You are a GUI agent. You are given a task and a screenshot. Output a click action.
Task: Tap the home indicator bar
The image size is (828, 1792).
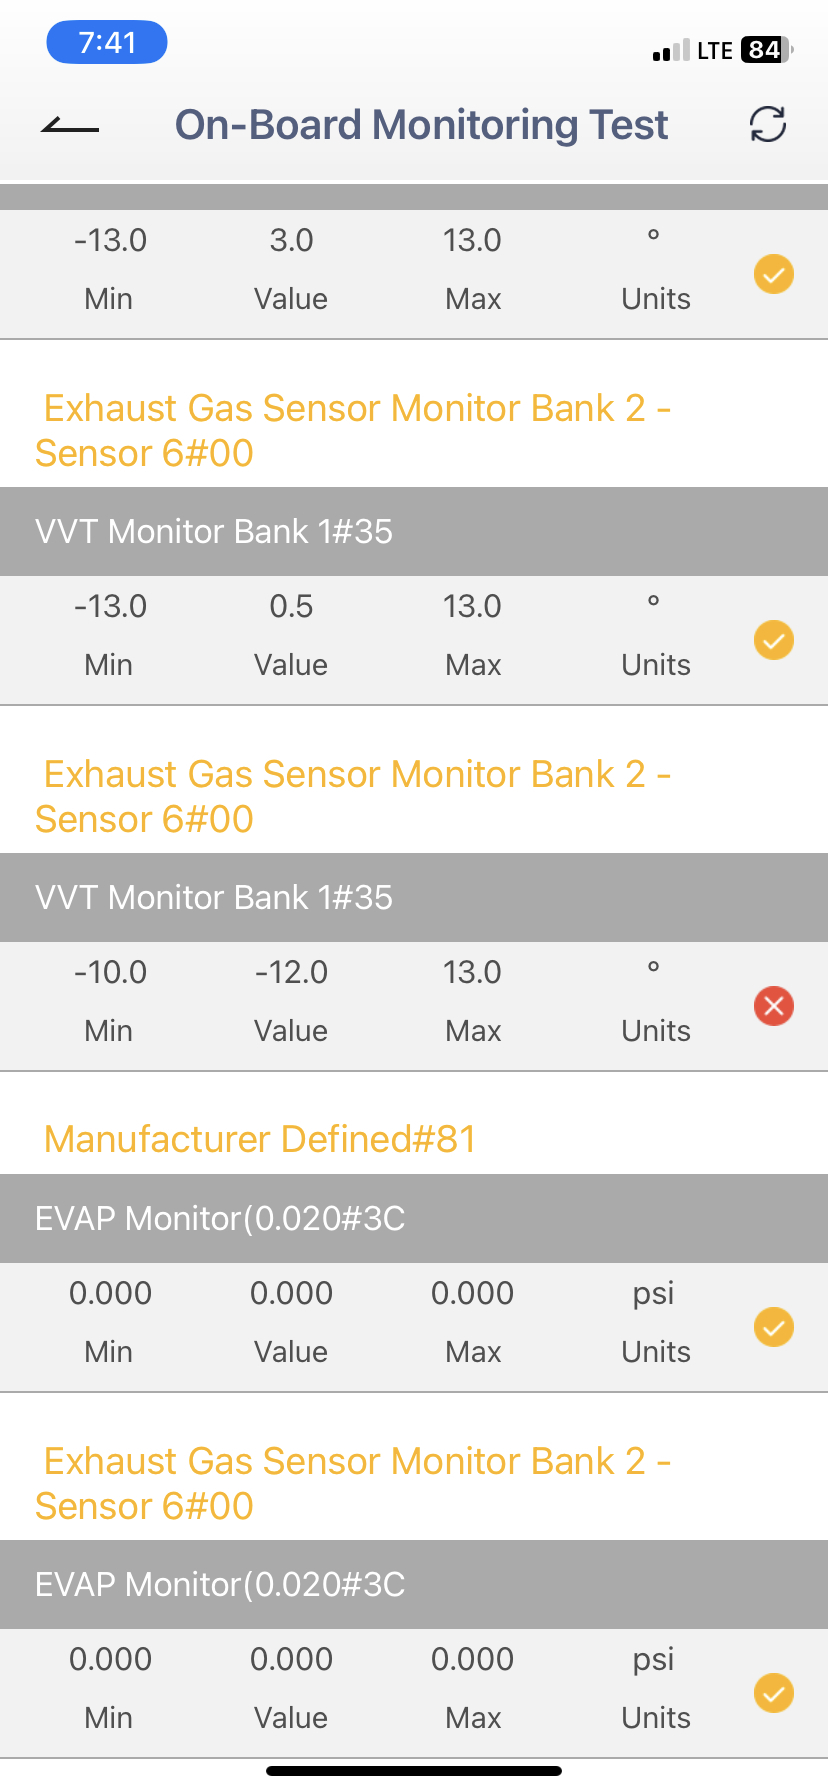414,1770
